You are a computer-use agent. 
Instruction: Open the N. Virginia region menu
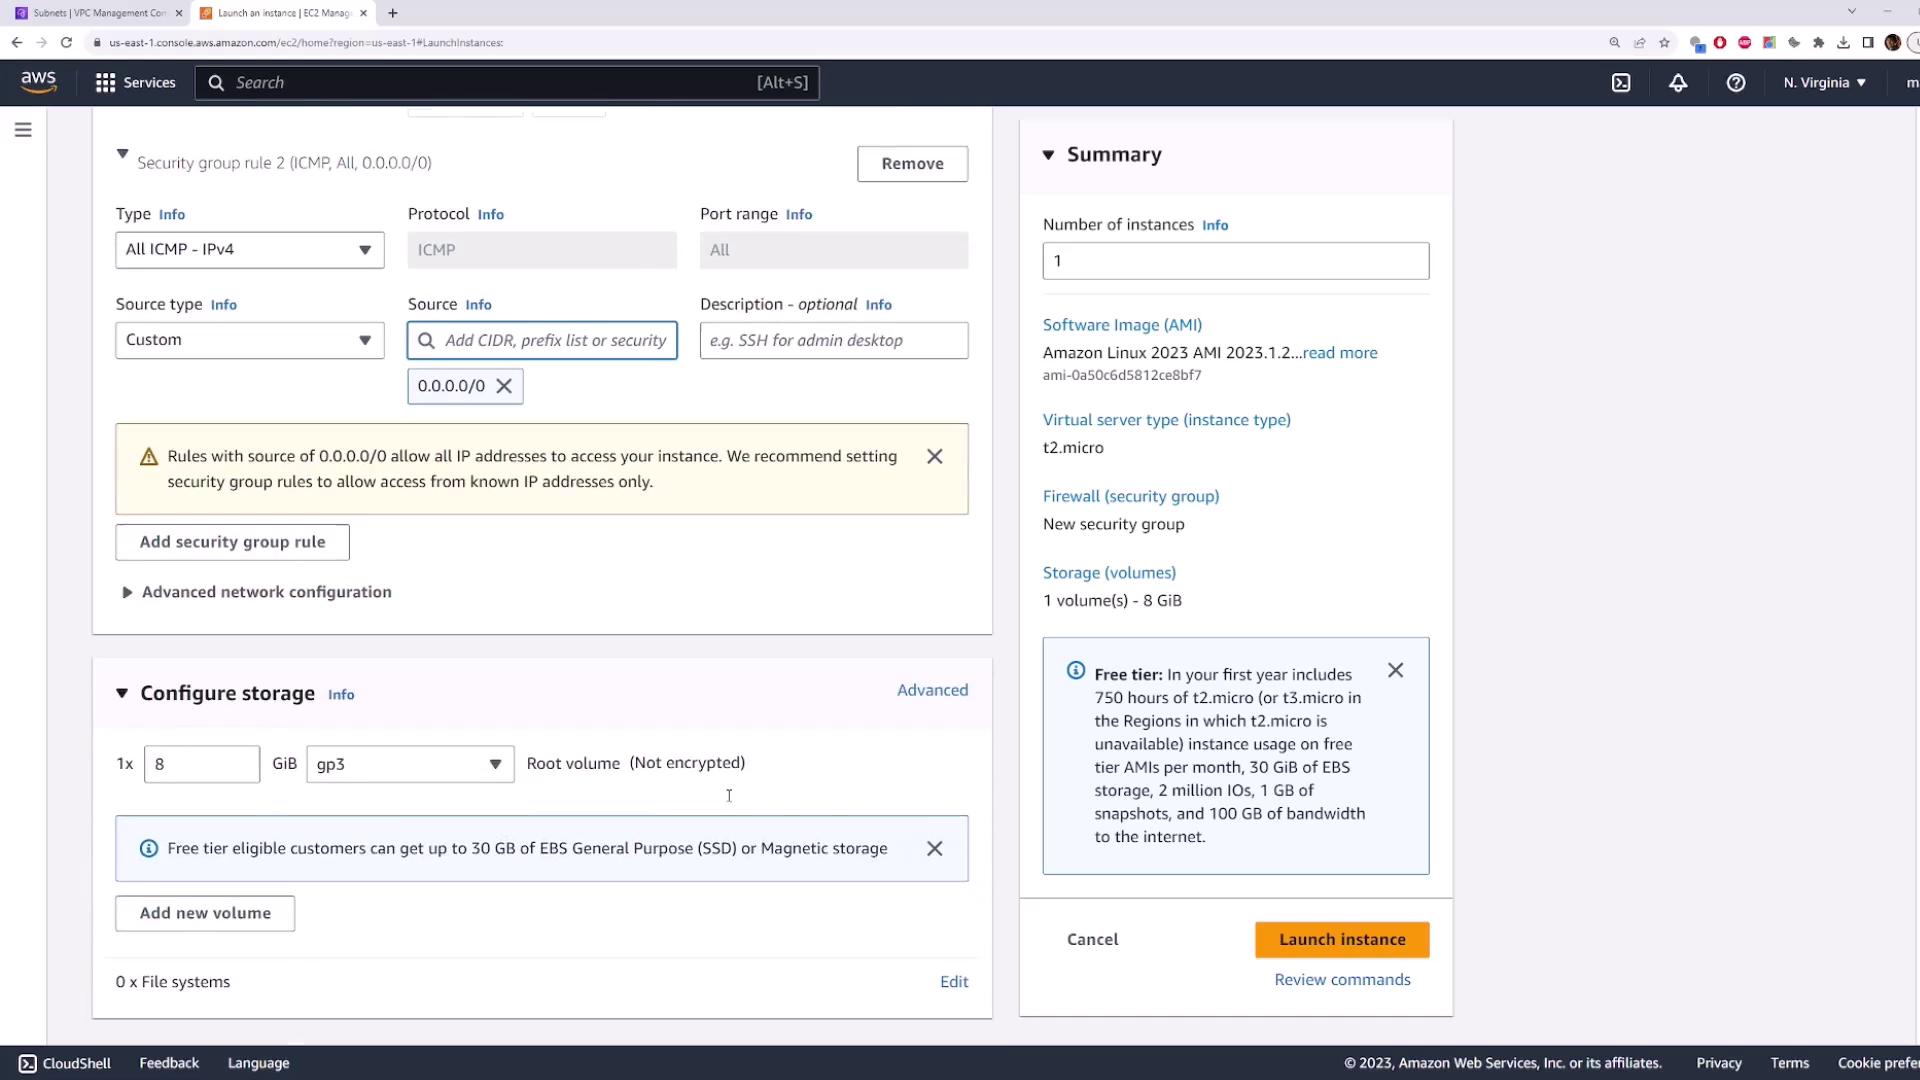1824,83
